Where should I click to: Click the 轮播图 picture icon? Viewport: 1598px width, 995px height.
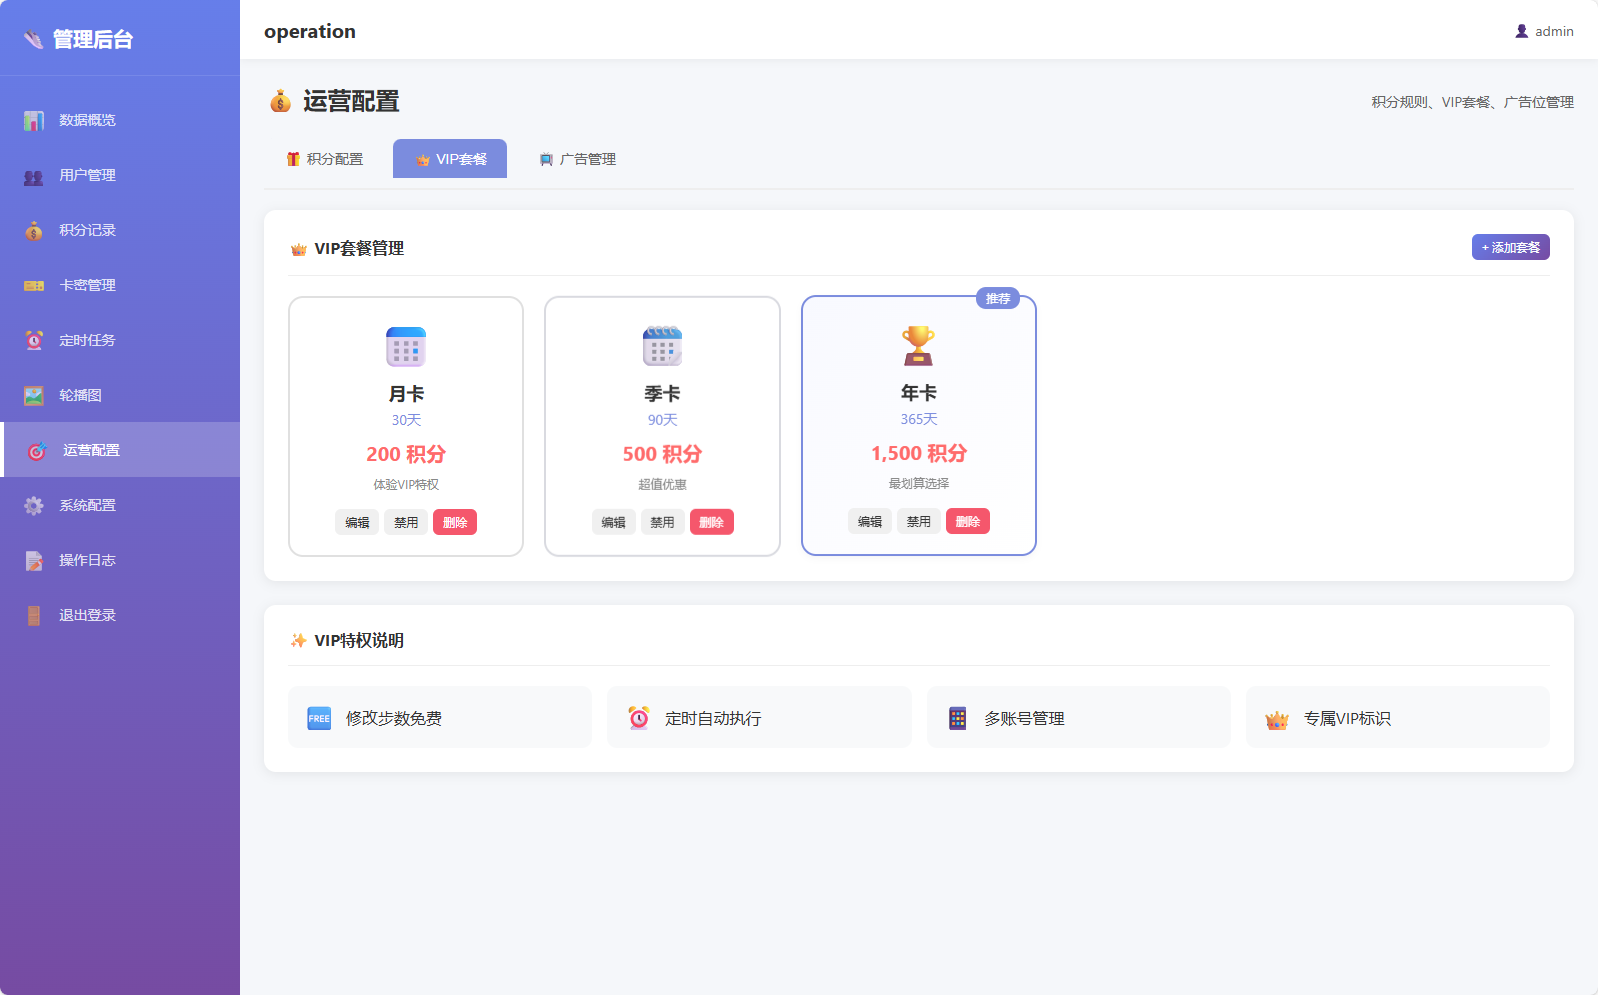(x=34, y=396)
